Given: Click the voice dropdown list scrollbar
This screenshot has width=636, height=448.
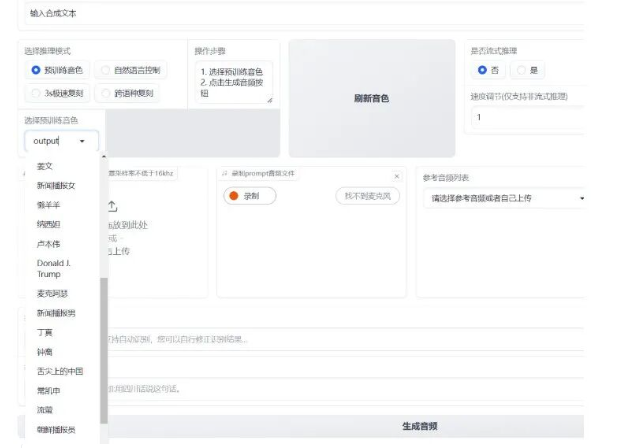Looking at the screenshot, I should tap(104, 351).
